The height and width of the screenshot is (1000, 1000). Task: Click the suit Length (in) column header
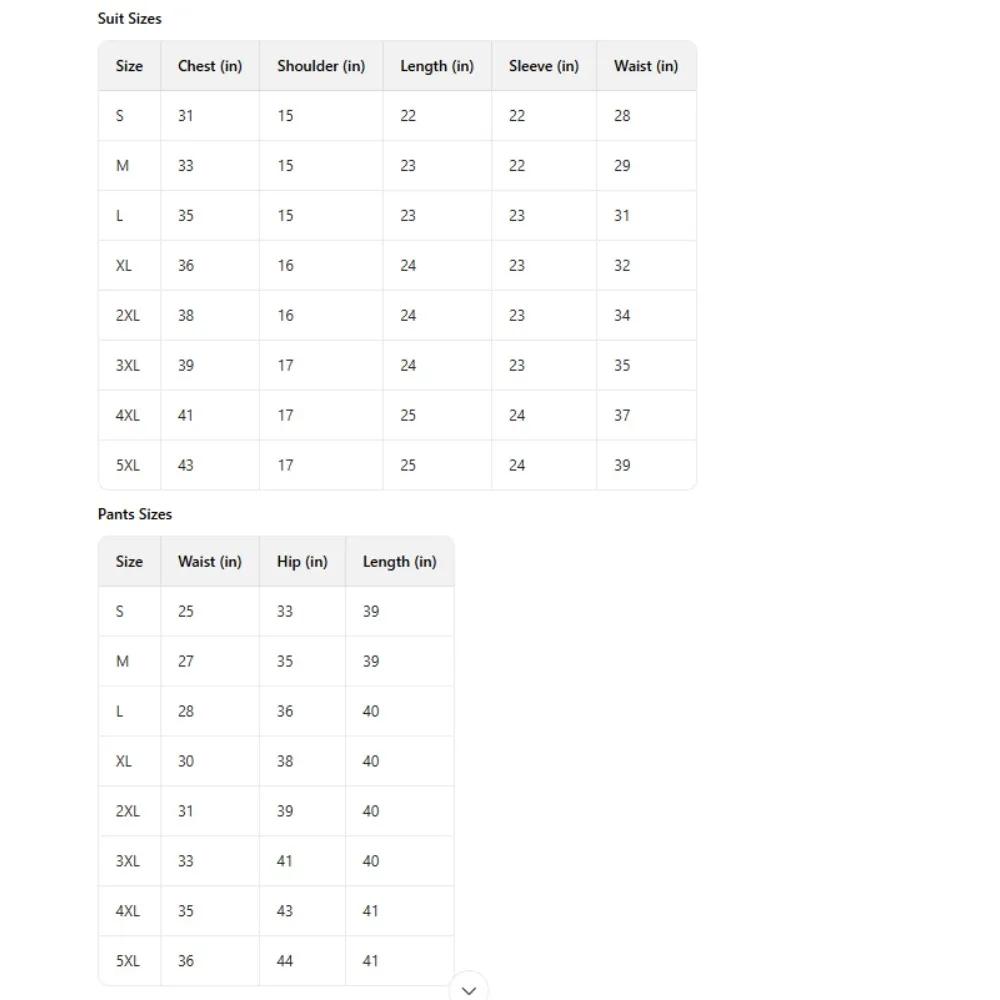(x=437, y=66)
